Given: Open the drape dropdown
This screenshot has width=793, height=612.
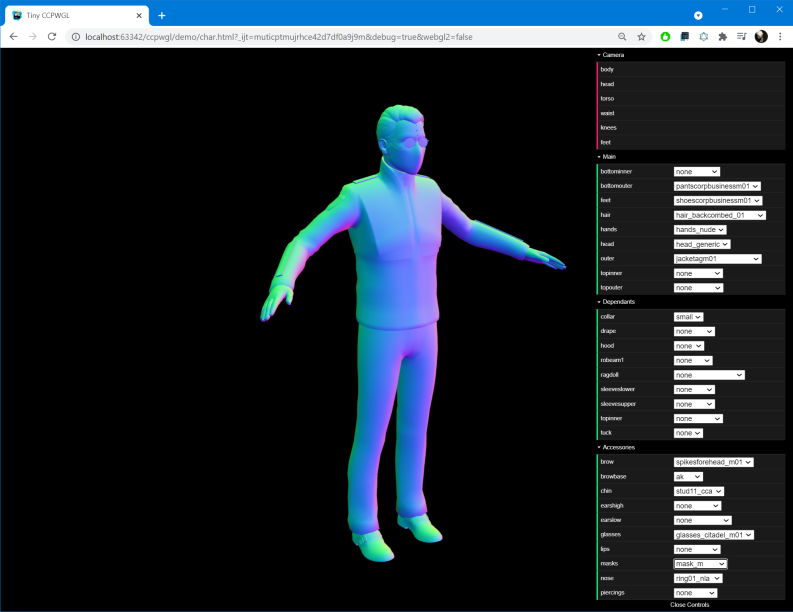Looking at the screenshot, I should [x=694, y=332].
